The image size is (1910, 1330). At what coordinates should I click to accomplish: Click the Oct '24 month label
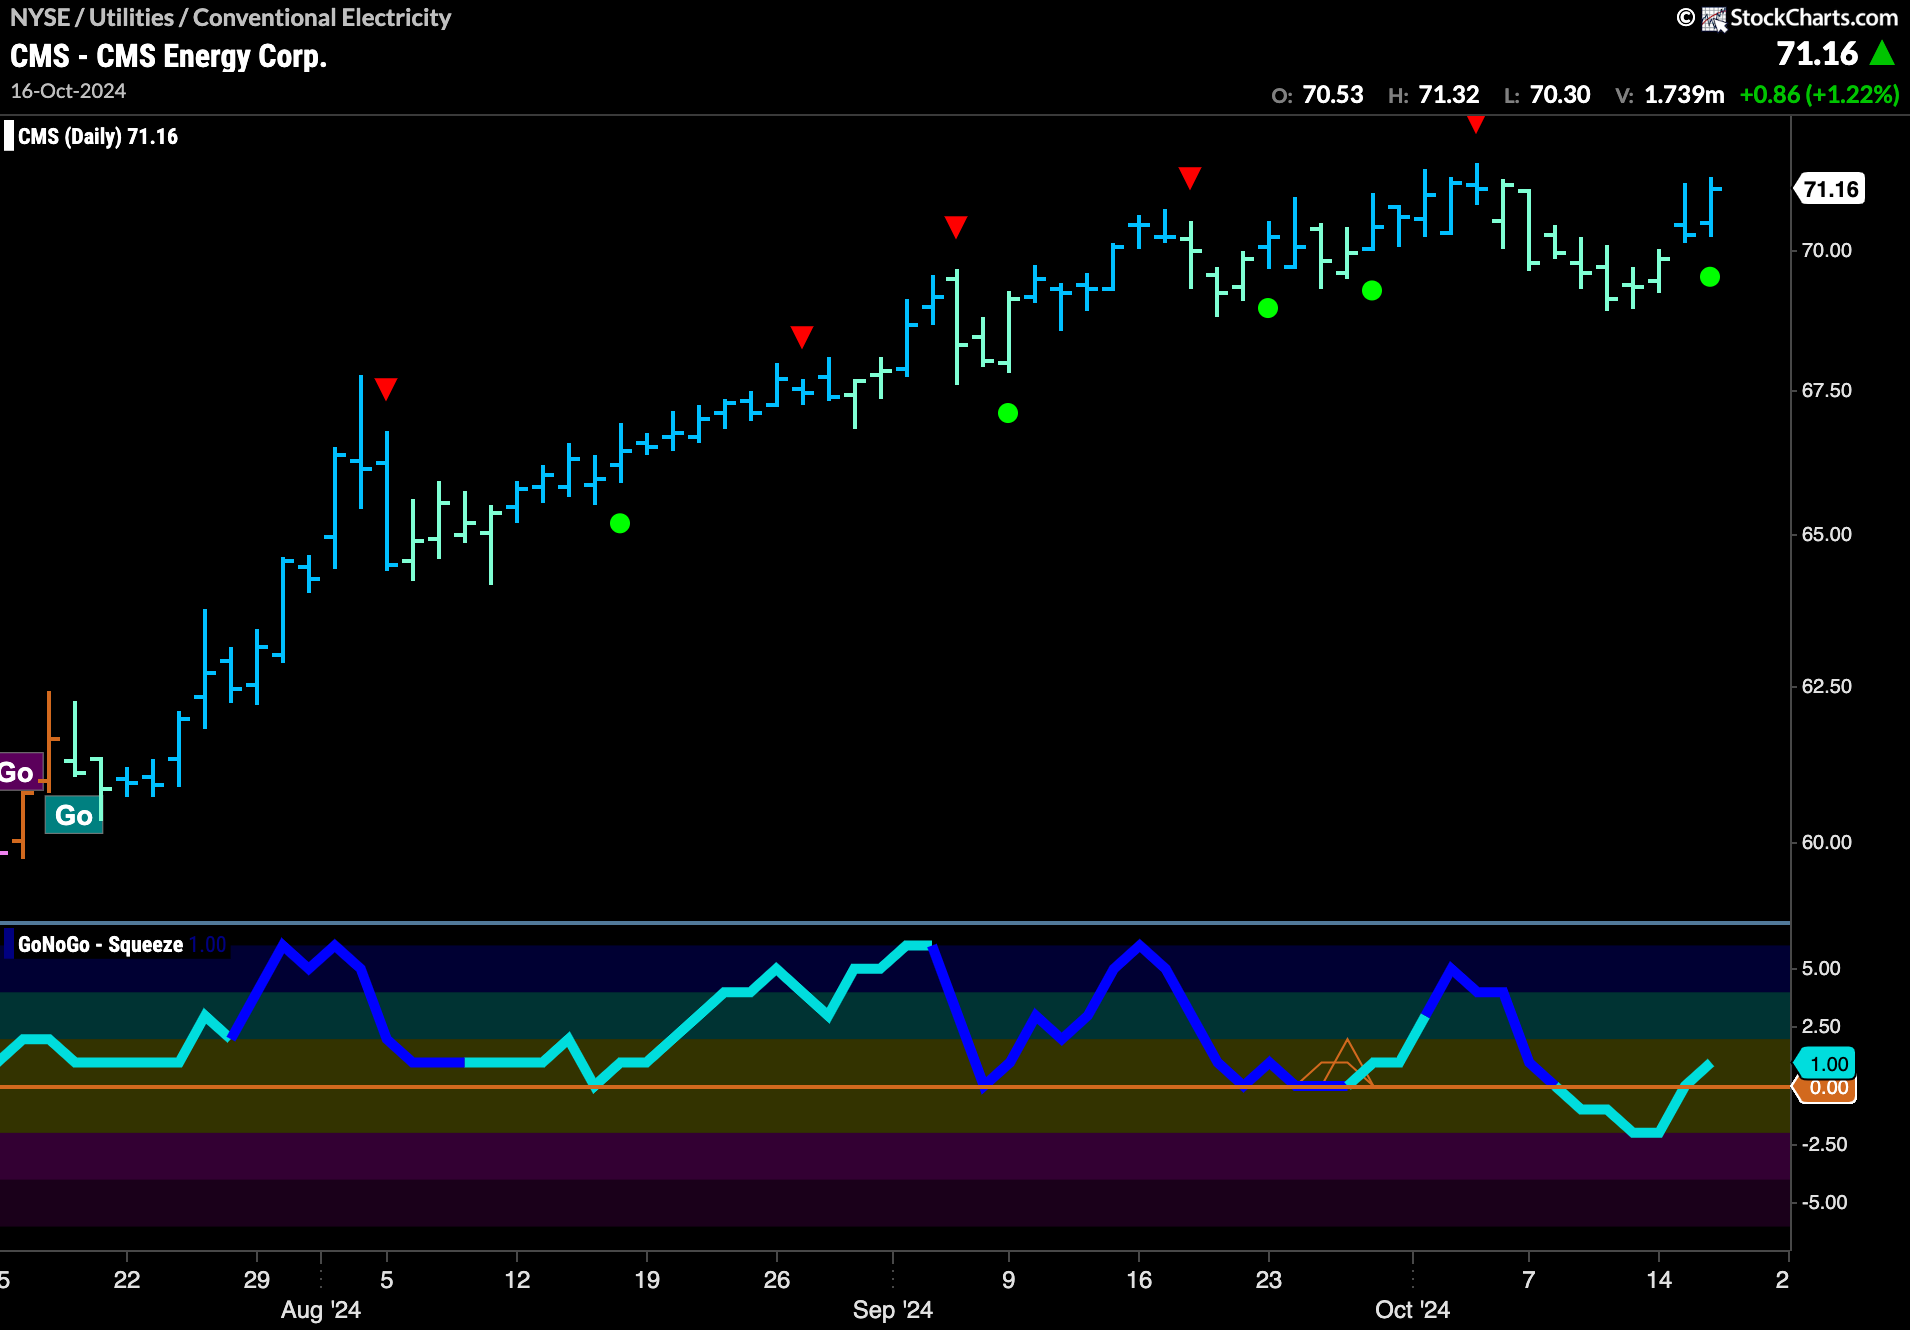(x=1412, y=1310)
